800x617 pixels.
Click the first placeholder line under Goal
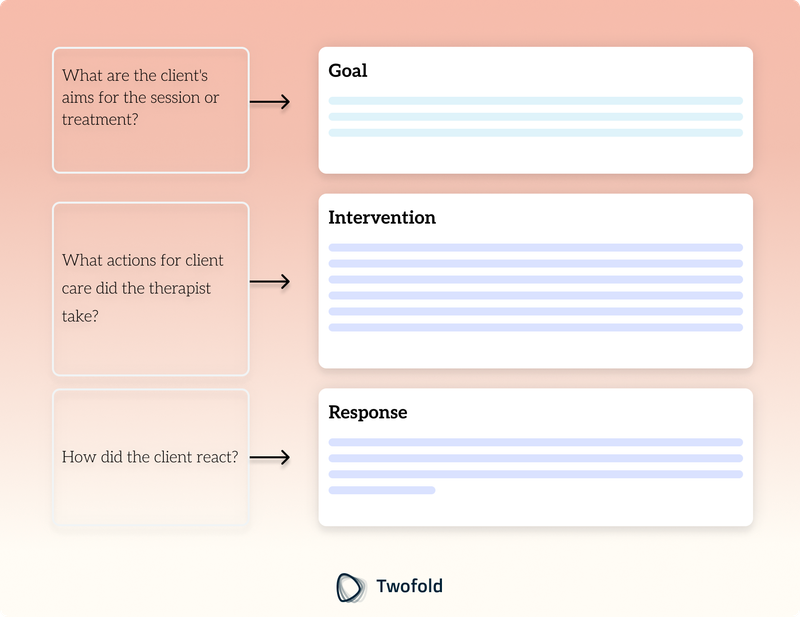[535, 101]
